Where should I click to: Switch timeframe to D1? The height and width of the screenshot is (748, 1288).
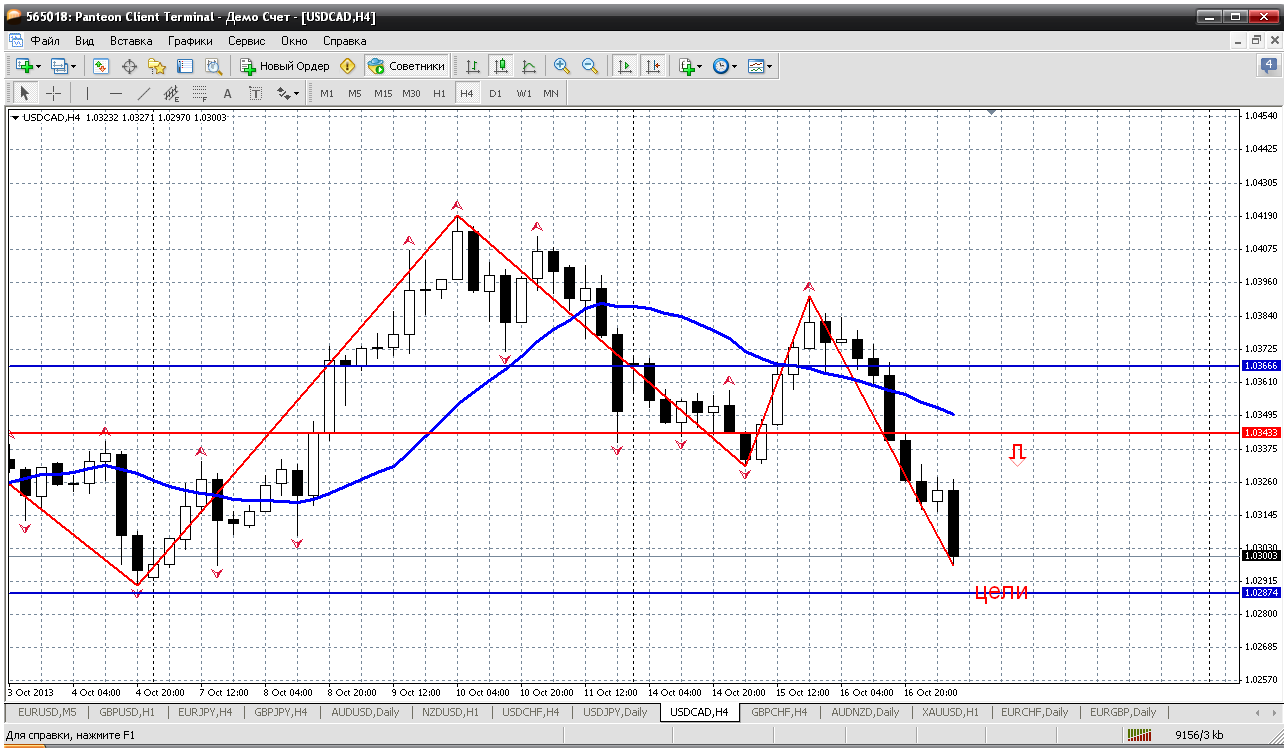tap(495, 93)
